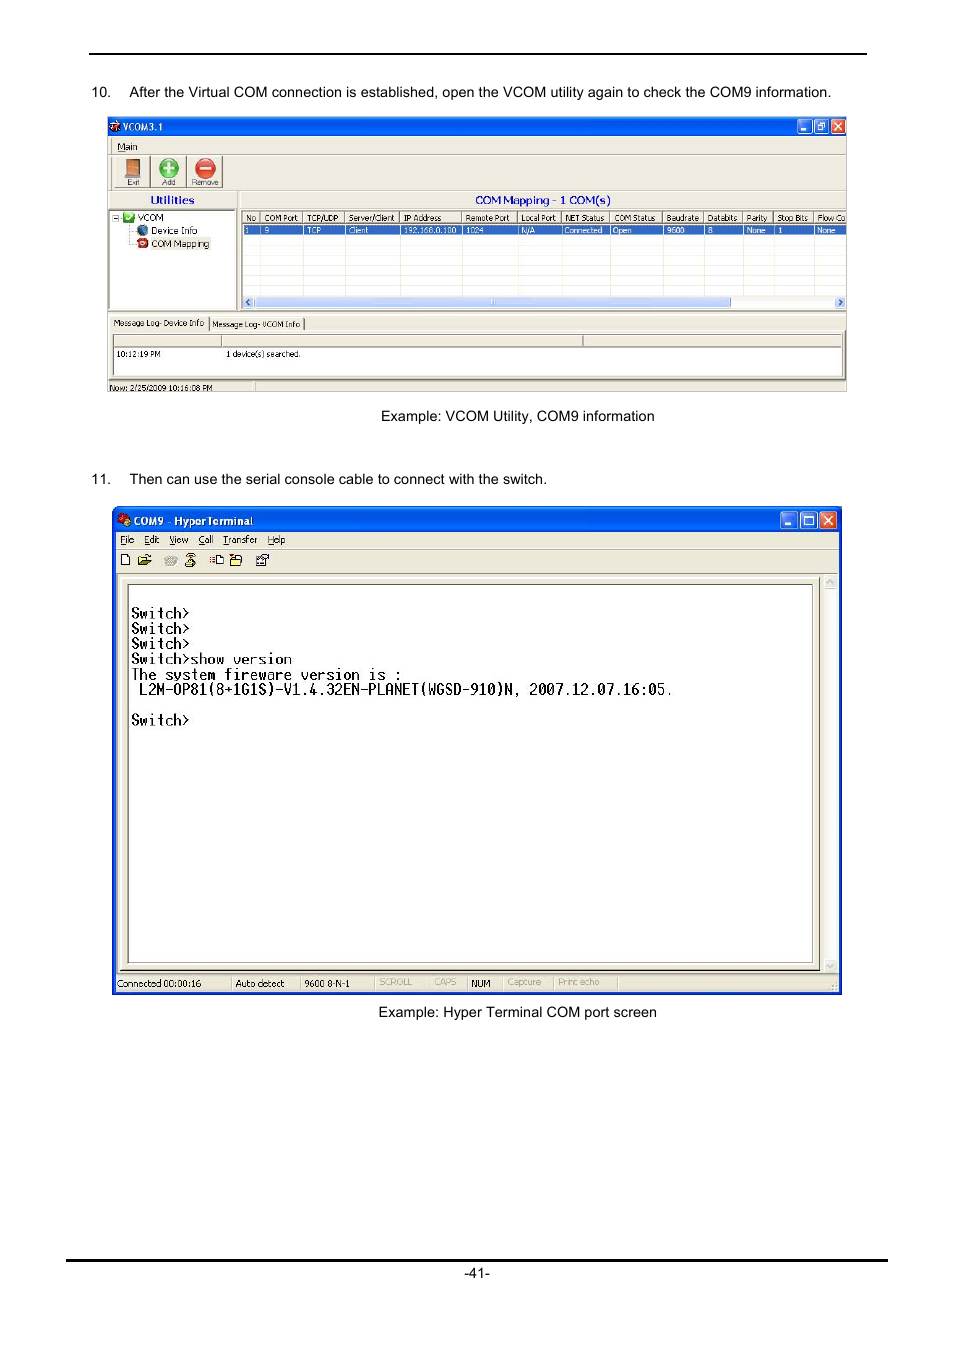The width and height of the screenshot is (954, 1350).
Task: Click the IP Address column header
Action: (431, 217)
